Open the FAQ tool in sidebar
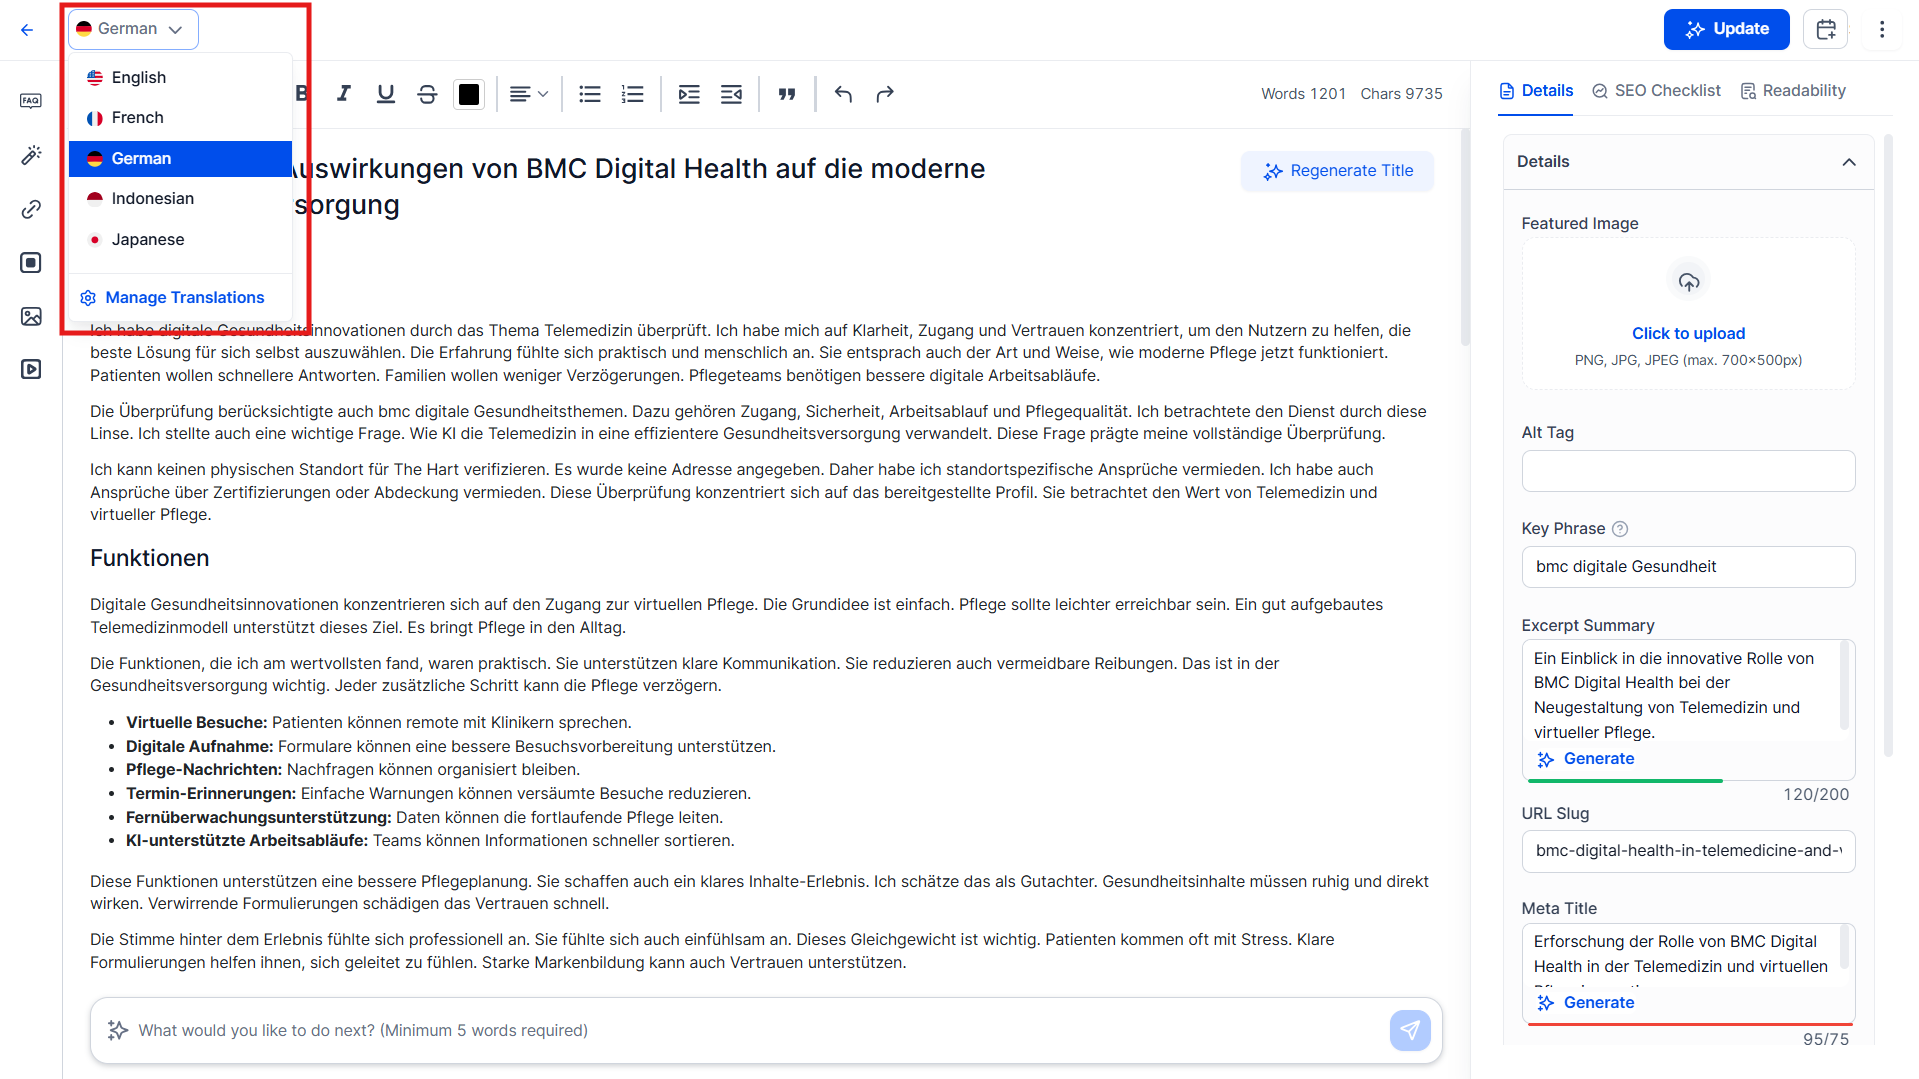Screen dimensions: 1919x1079 pos(31,101)
